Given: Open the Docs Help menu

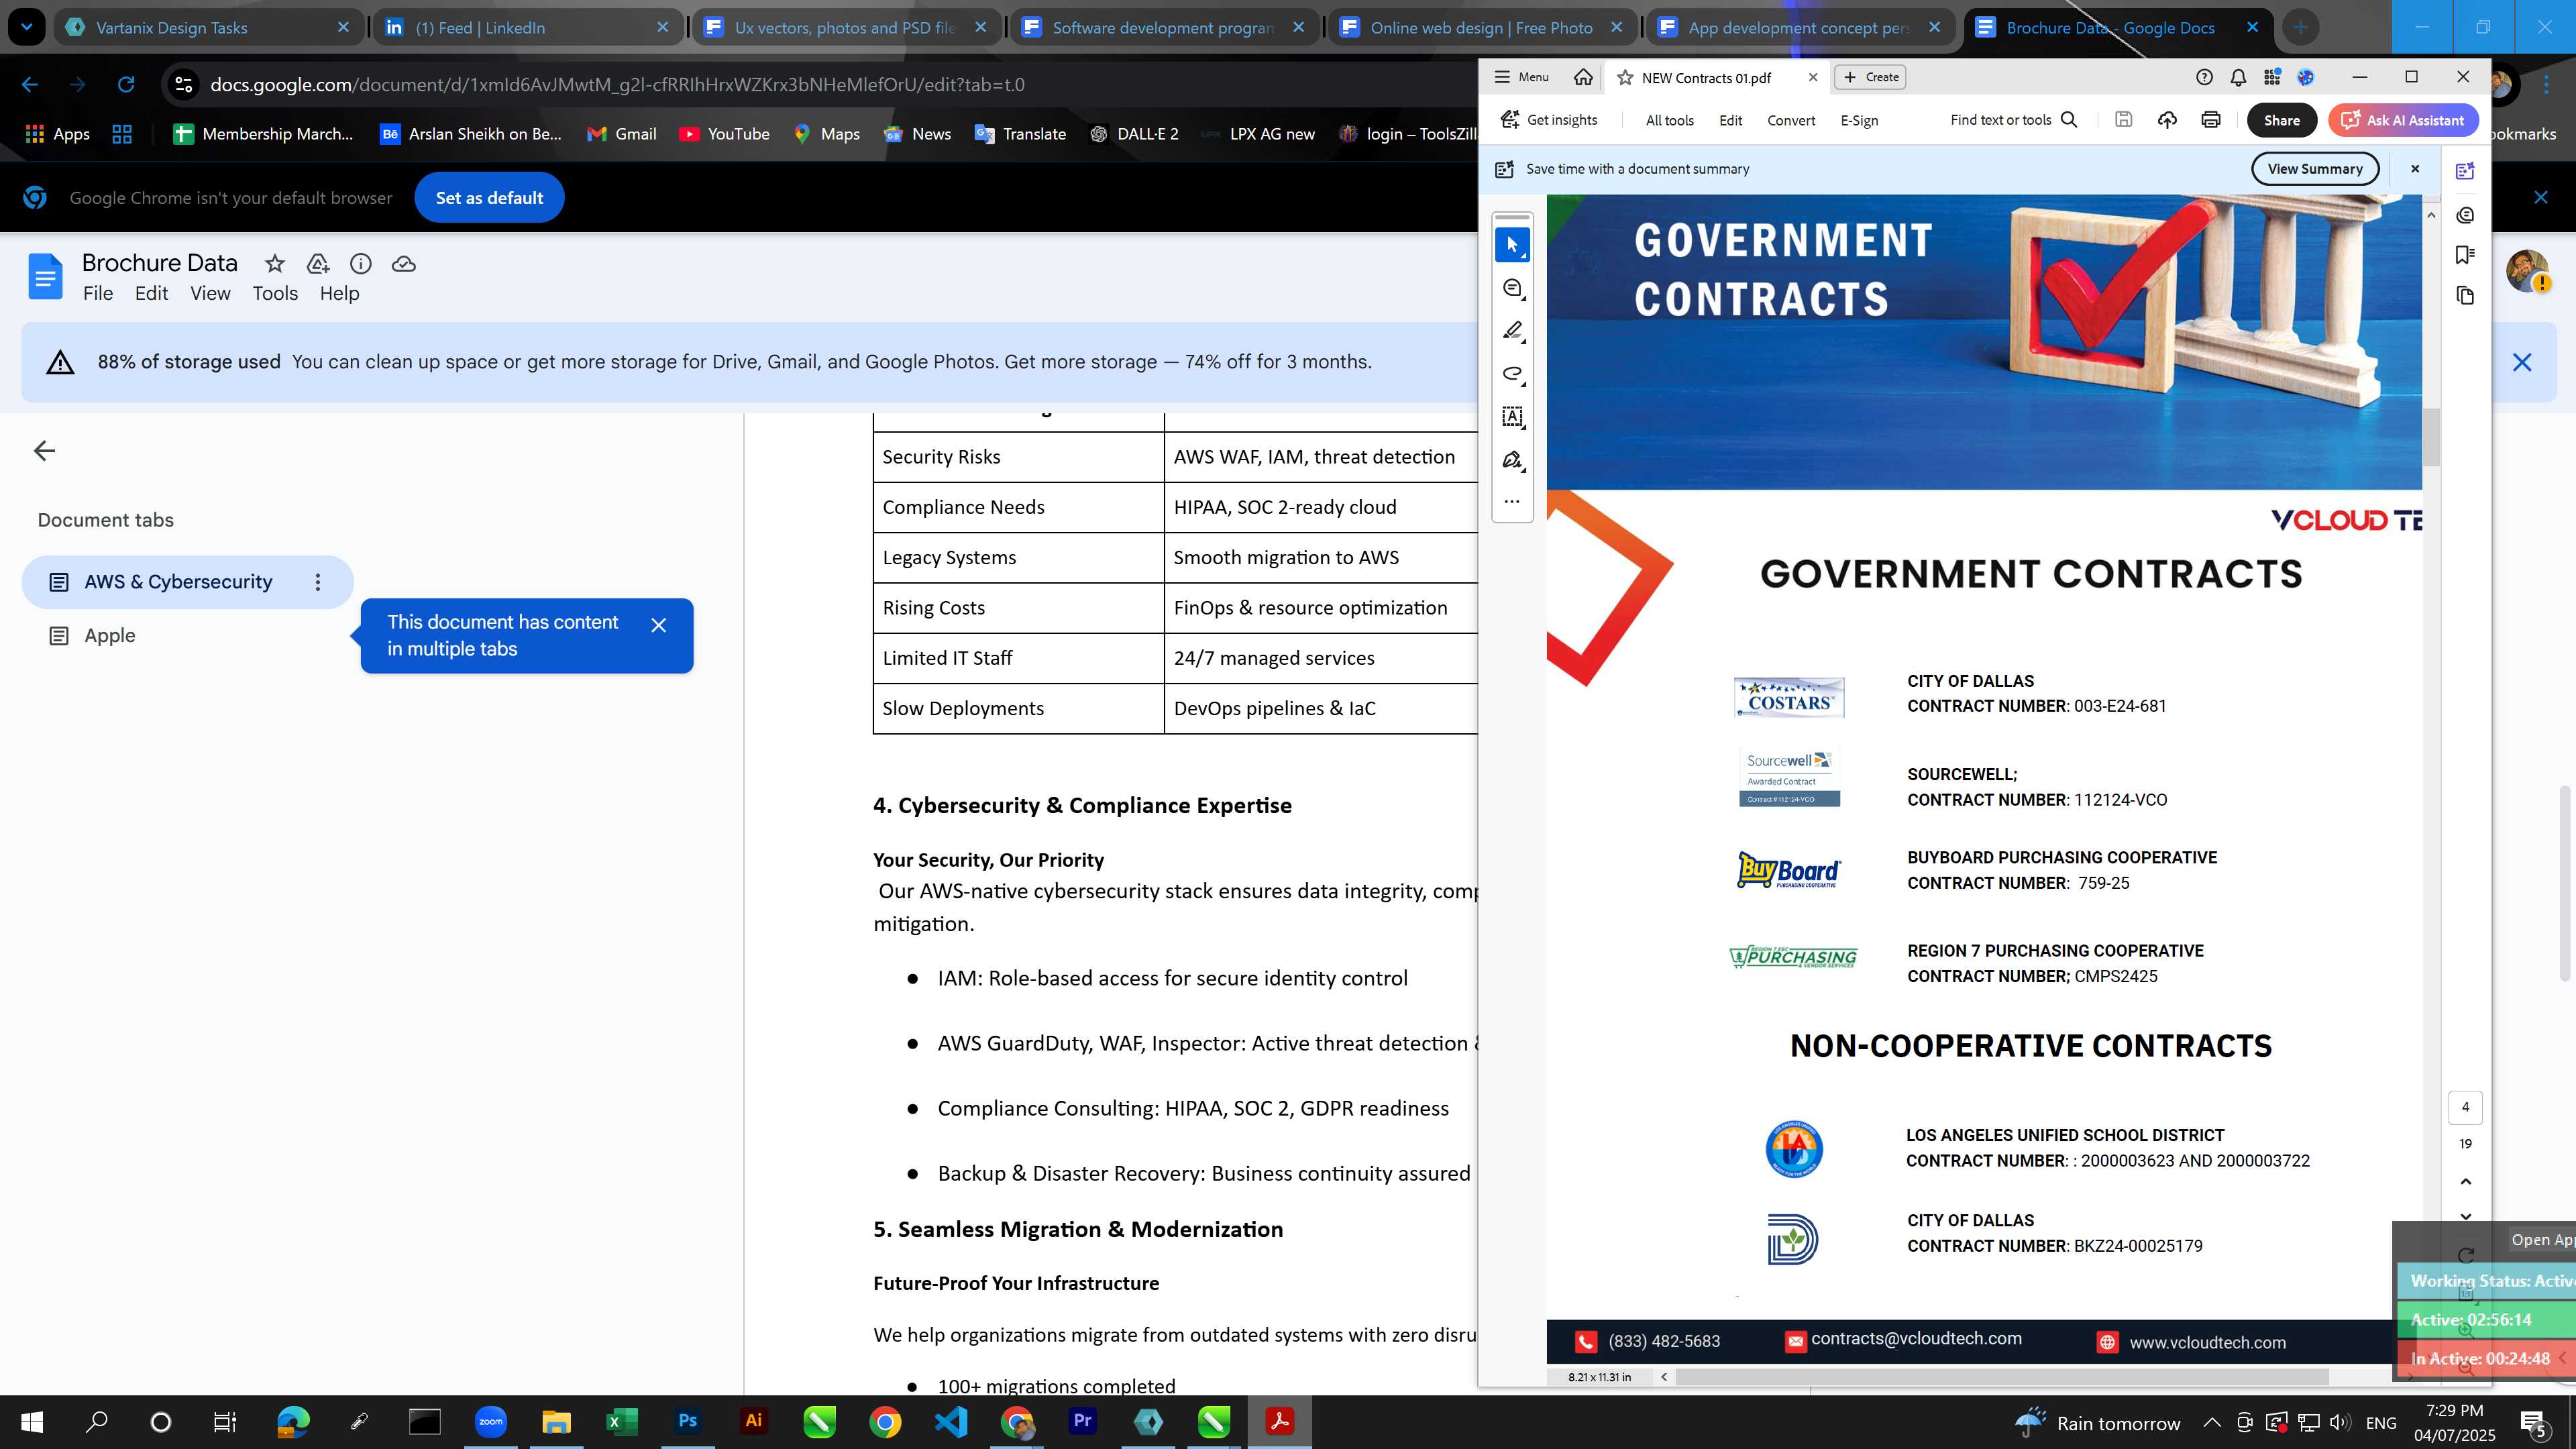Looking at the screenshot, I should (x=340, y=293).
